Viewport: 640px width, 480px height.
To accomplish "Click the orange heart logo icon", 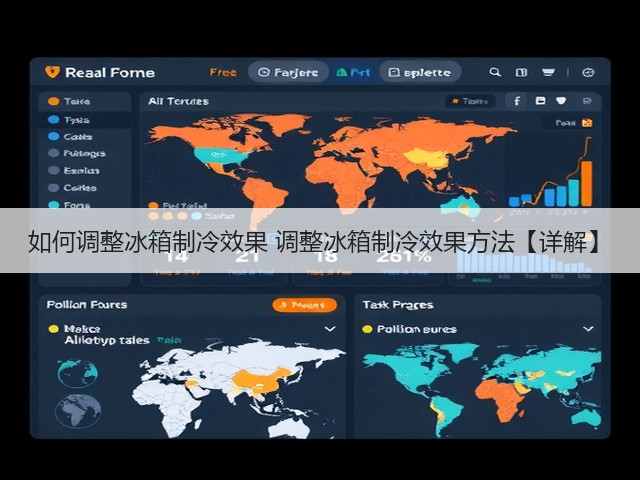I will coord(52,72).
